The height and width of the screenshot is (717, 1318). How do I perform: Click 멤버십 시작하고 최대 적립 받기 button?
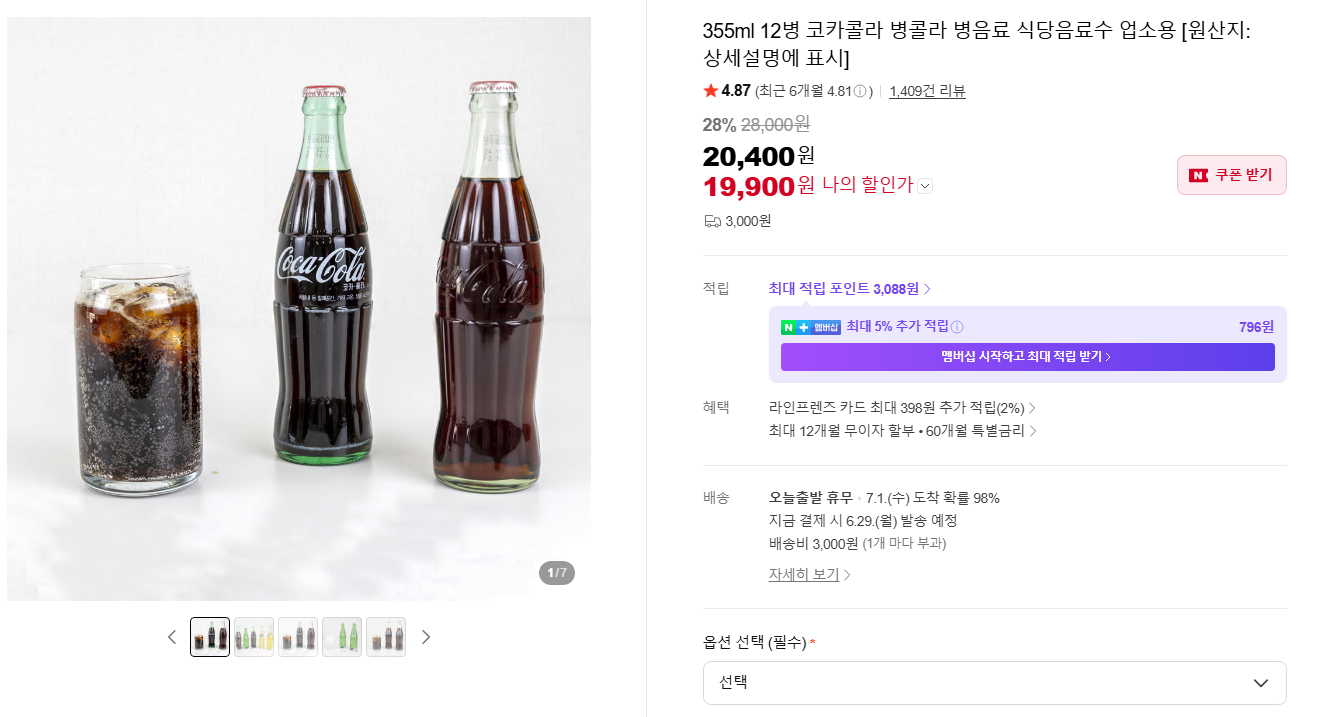click(x=1027, y=357)
